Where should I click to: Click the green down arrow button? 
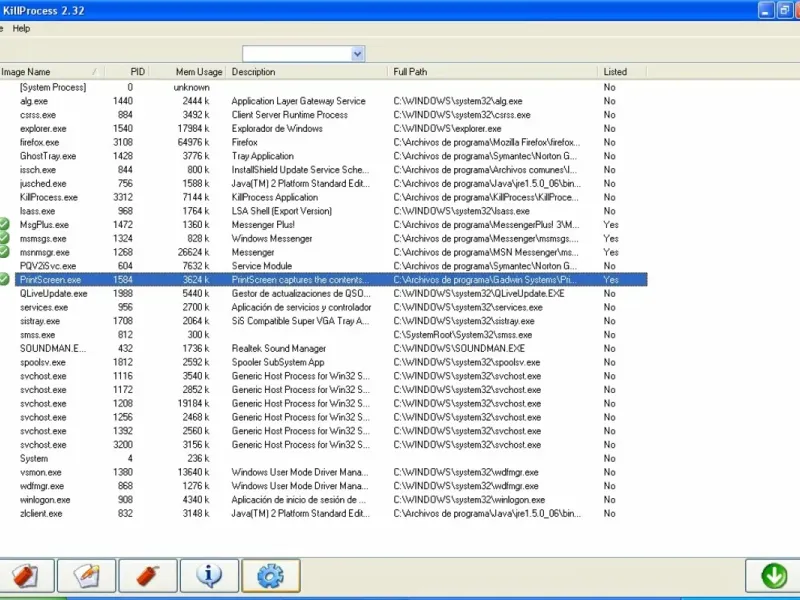(773, 576)
